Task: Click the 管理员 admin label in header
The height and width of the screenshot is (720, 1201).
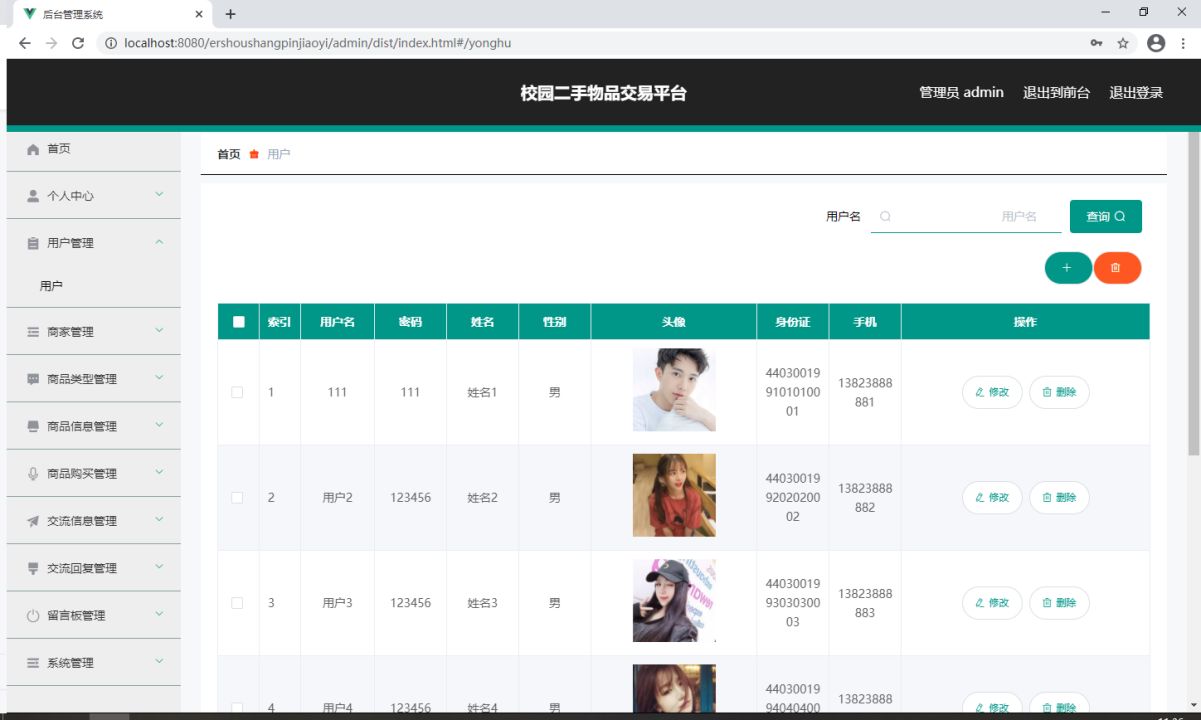Action: (x=961, y=93)
